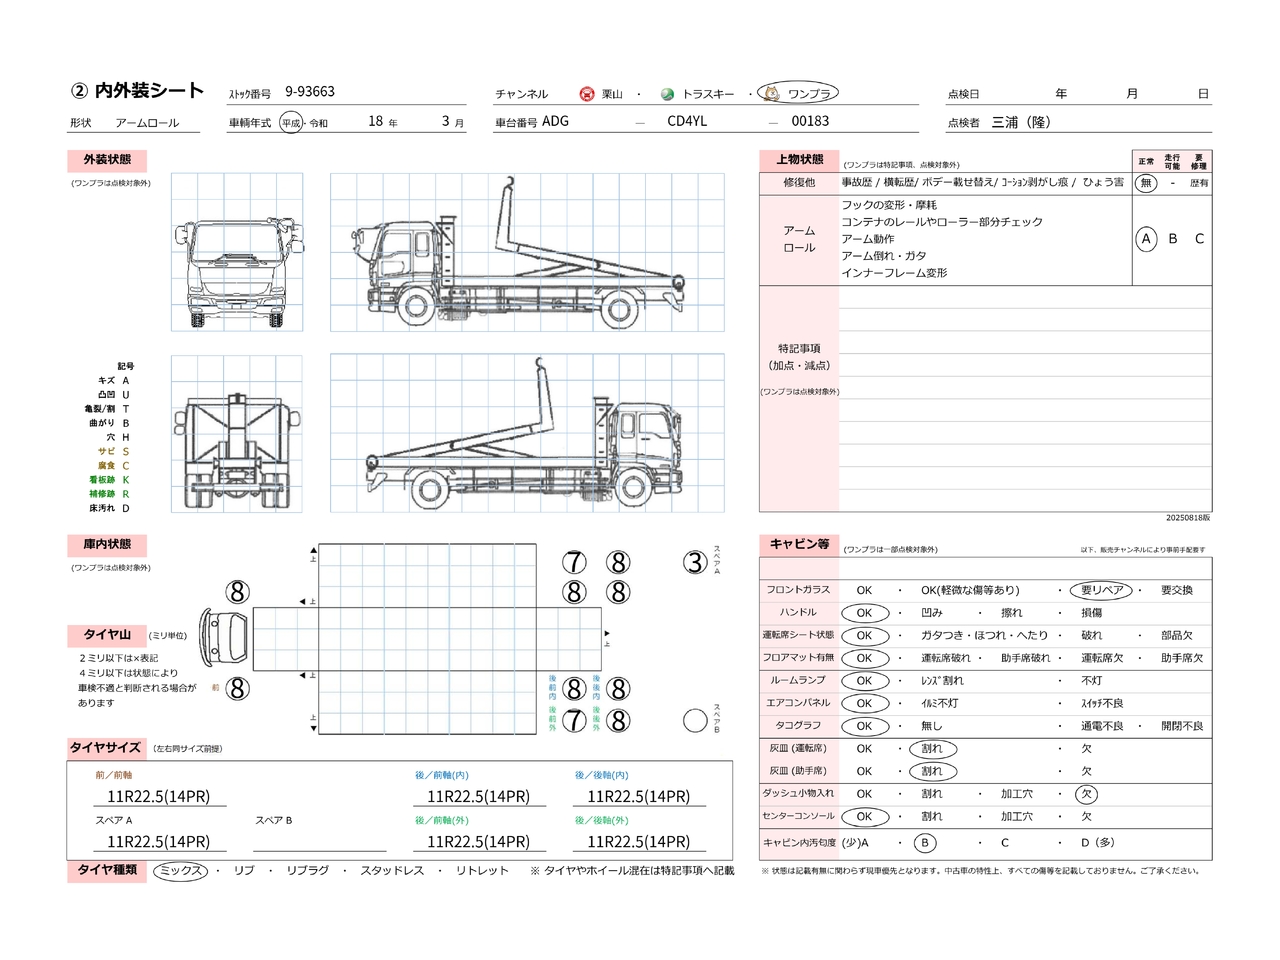This screenshot has height=960, width=1280.
Task: Click the スペアA tire circle showing 3
Action: (x=695, y=562)
